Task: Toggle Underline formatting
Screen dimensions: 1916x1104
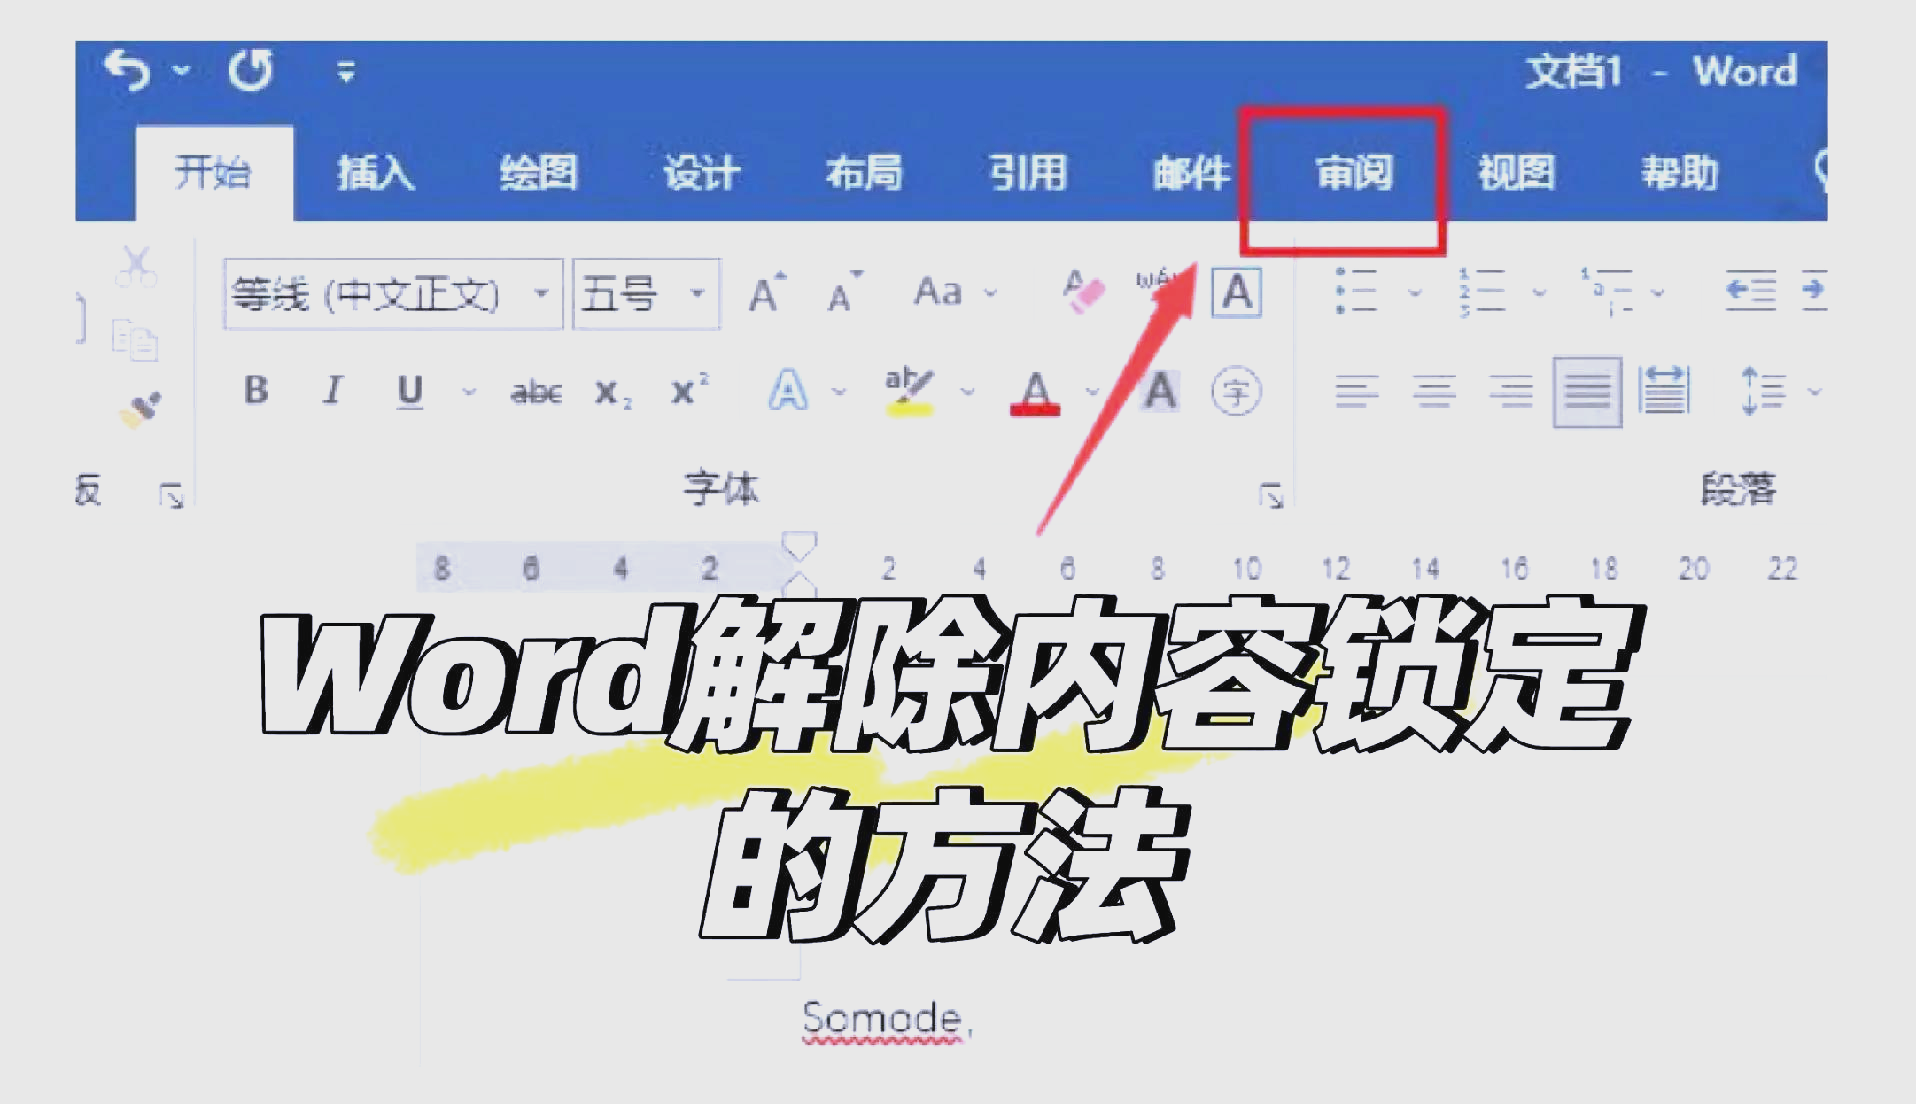Action: 410,391
